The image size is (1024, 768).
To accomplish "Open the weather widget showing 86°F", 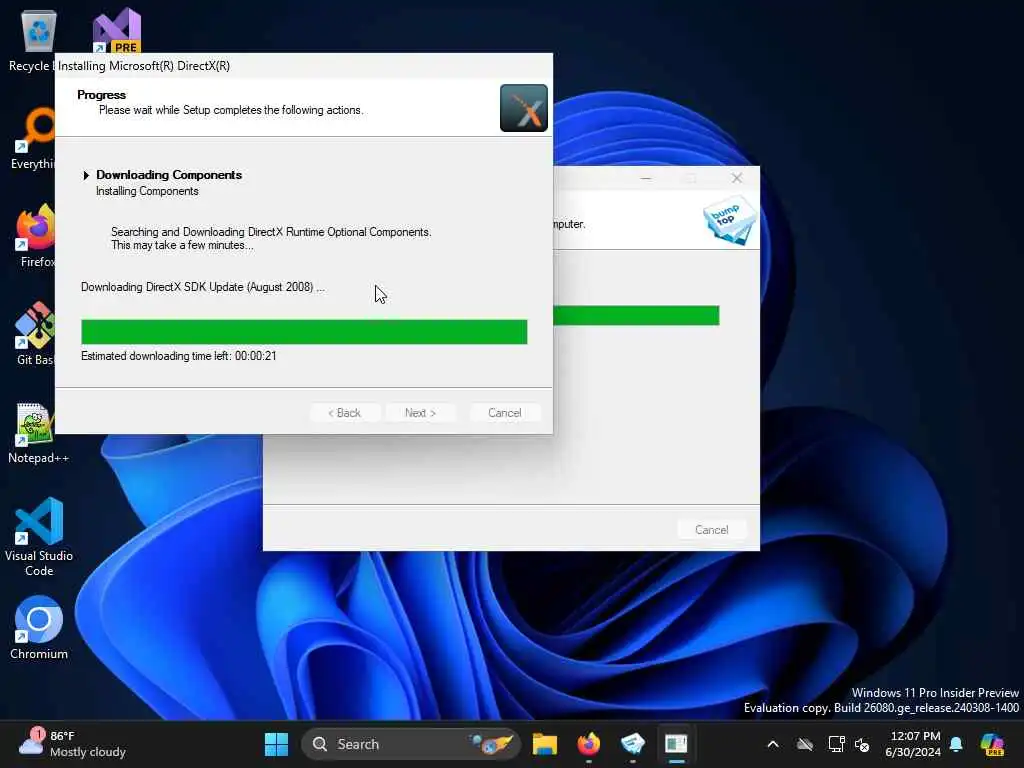I will [72, 744].
